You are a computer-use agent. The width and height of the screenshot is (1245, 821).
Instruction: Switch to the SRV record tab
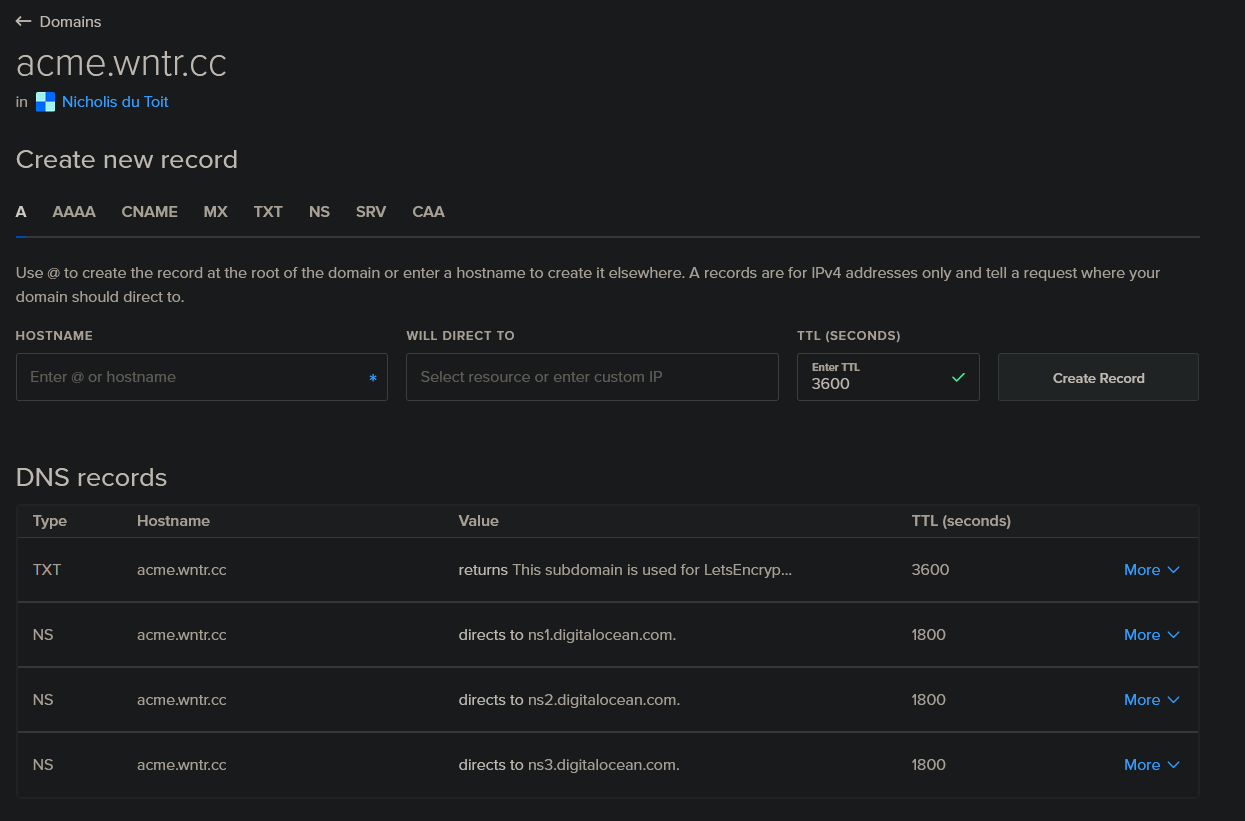click(371, 212)
